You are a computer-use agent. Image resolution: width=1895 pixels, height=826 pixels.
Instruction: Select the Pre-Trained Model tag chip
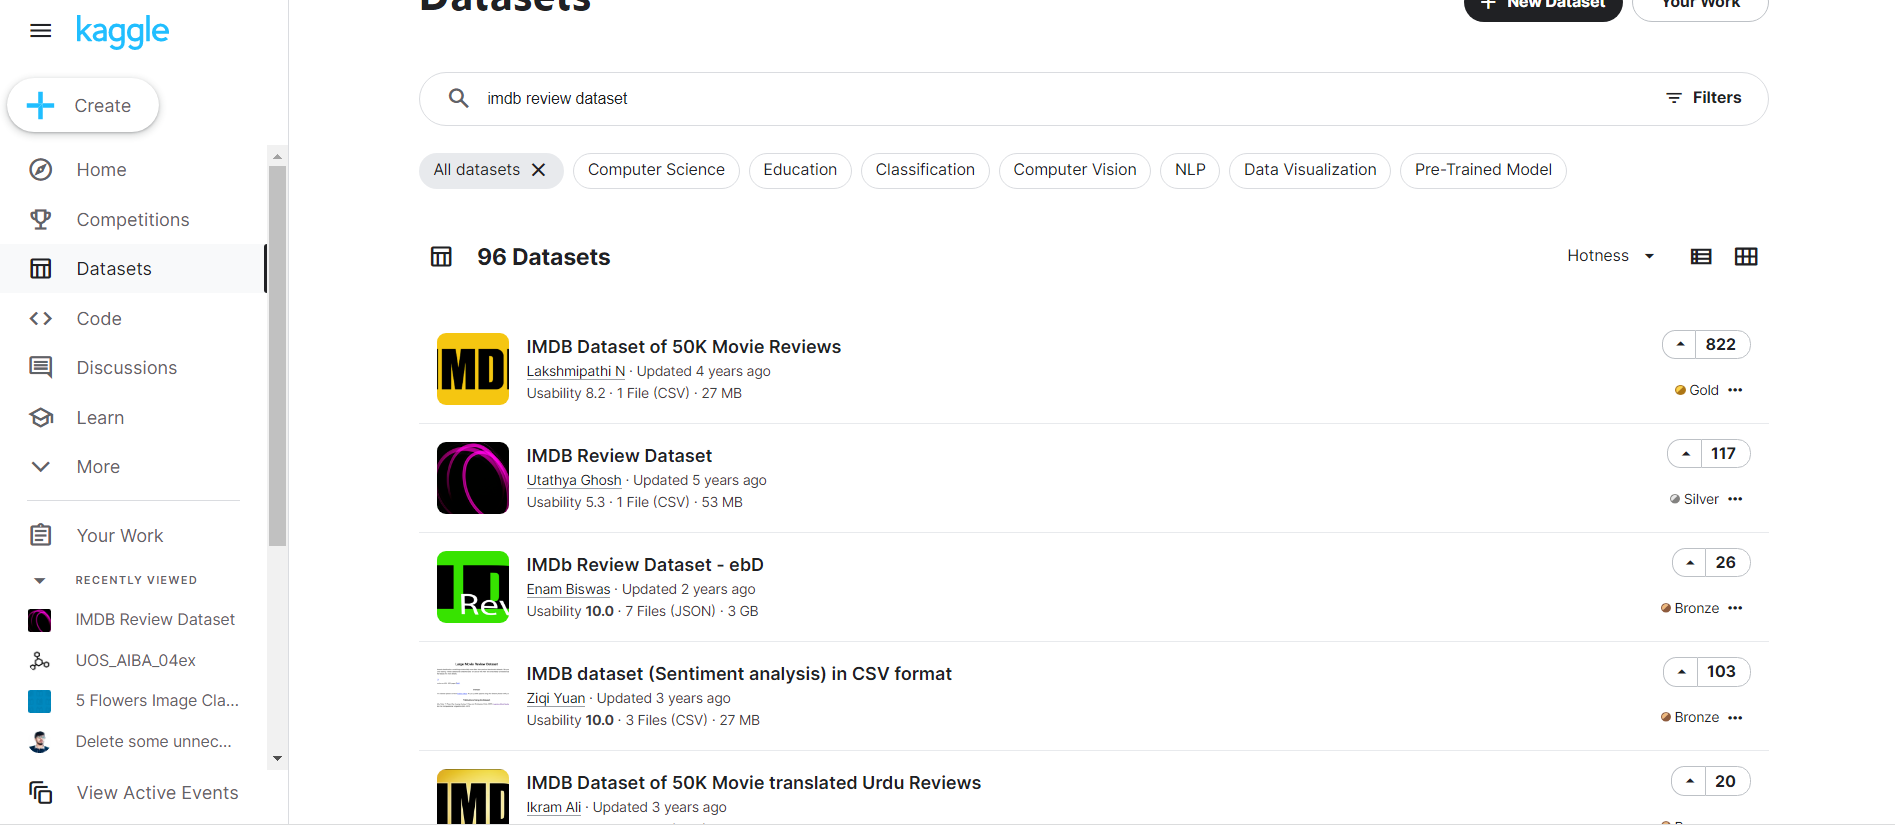point(1483,170)
